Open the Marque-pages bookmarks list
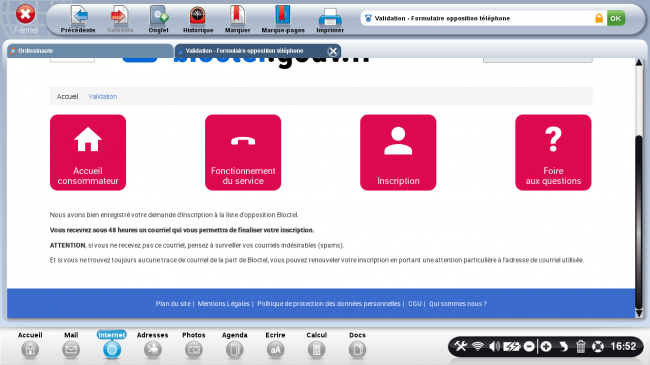650x365 pixels. click(283, 19)
